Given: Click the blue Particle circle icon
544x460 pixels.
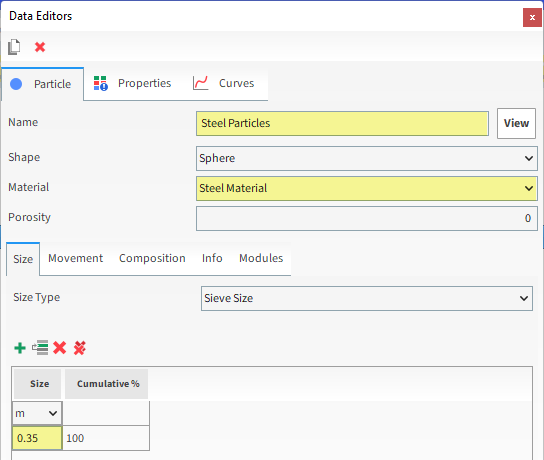Looking at the screenshot, I should [16, 84].
